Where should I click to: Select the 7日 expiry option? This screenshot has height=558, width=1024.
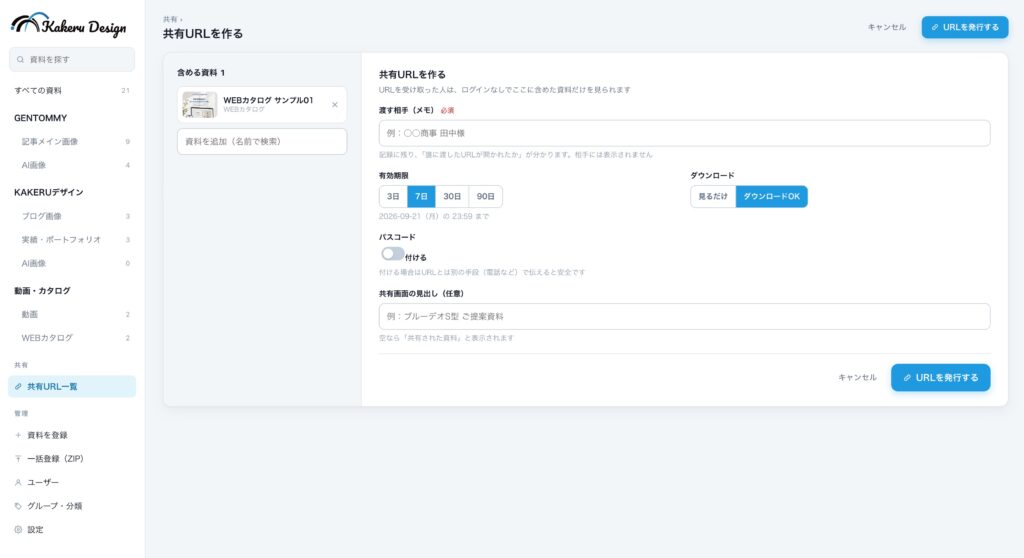(421, 196)
